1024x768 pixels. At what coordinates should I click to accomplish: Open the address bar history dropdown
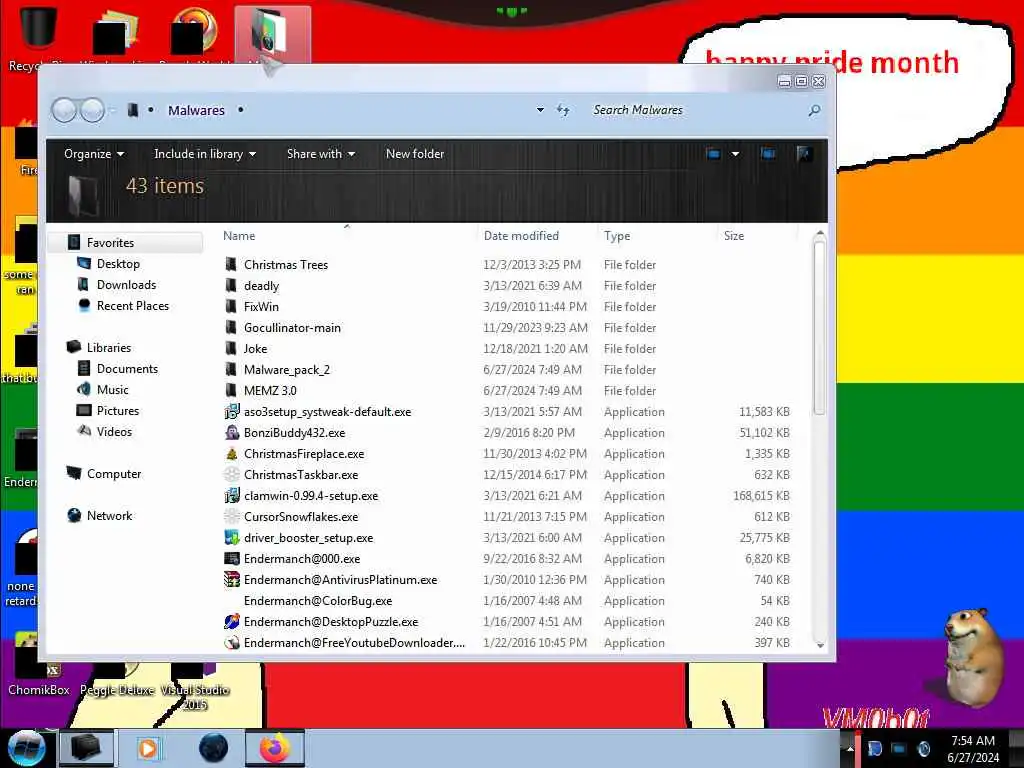(x=540, y=110)
